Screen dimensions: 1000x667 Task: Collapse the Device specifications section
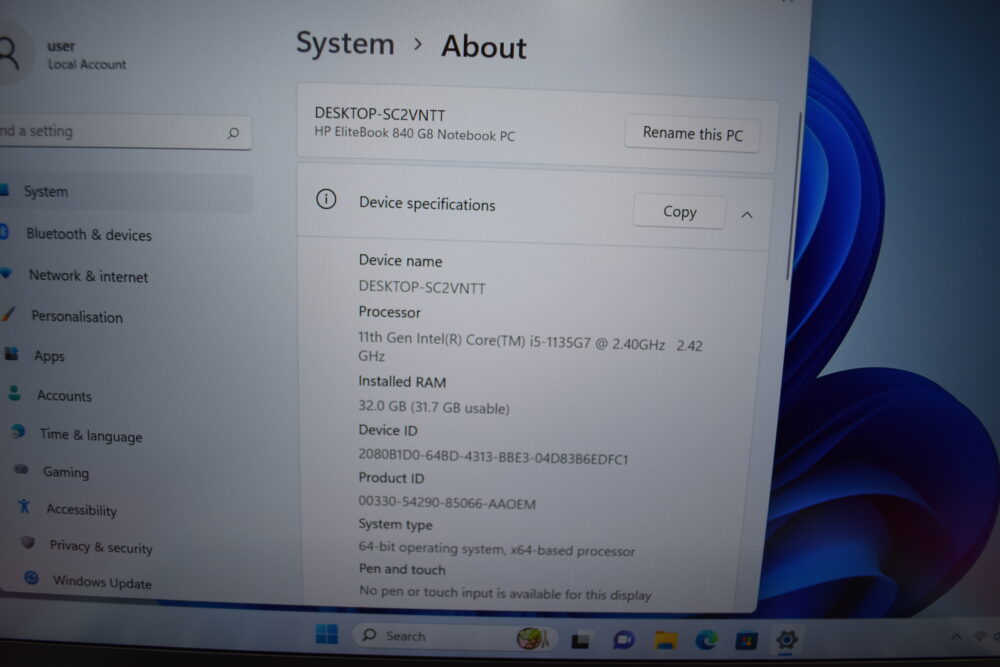(747, 215)
